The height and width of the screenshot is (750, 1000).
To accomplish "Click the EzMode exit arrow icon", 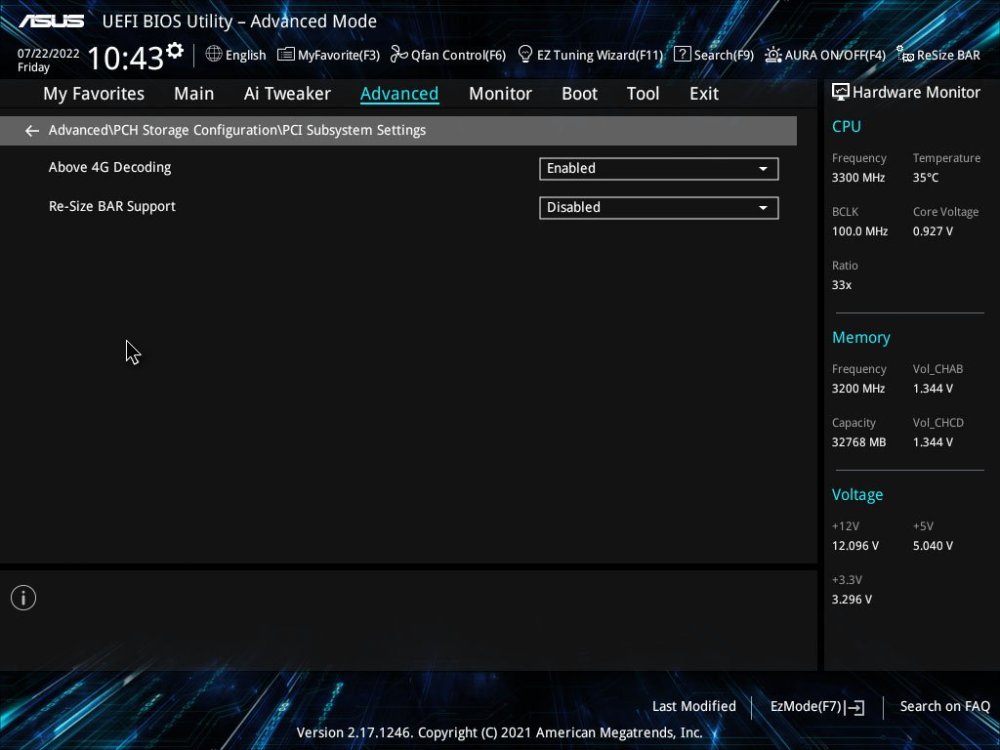I will pos(855,707).
